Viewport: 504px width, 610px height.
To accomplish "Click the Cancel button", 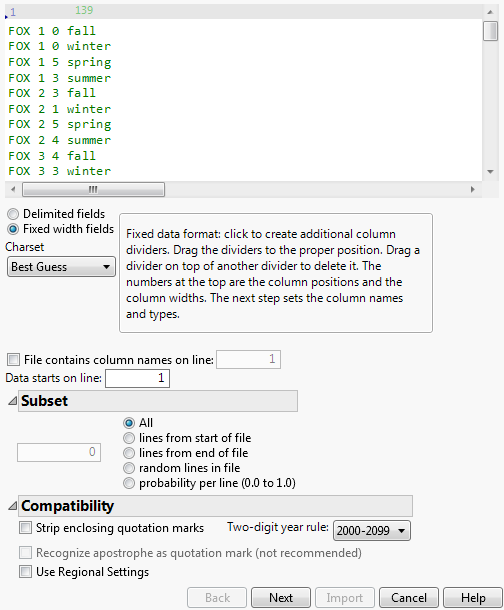I will tap(409, 598).
